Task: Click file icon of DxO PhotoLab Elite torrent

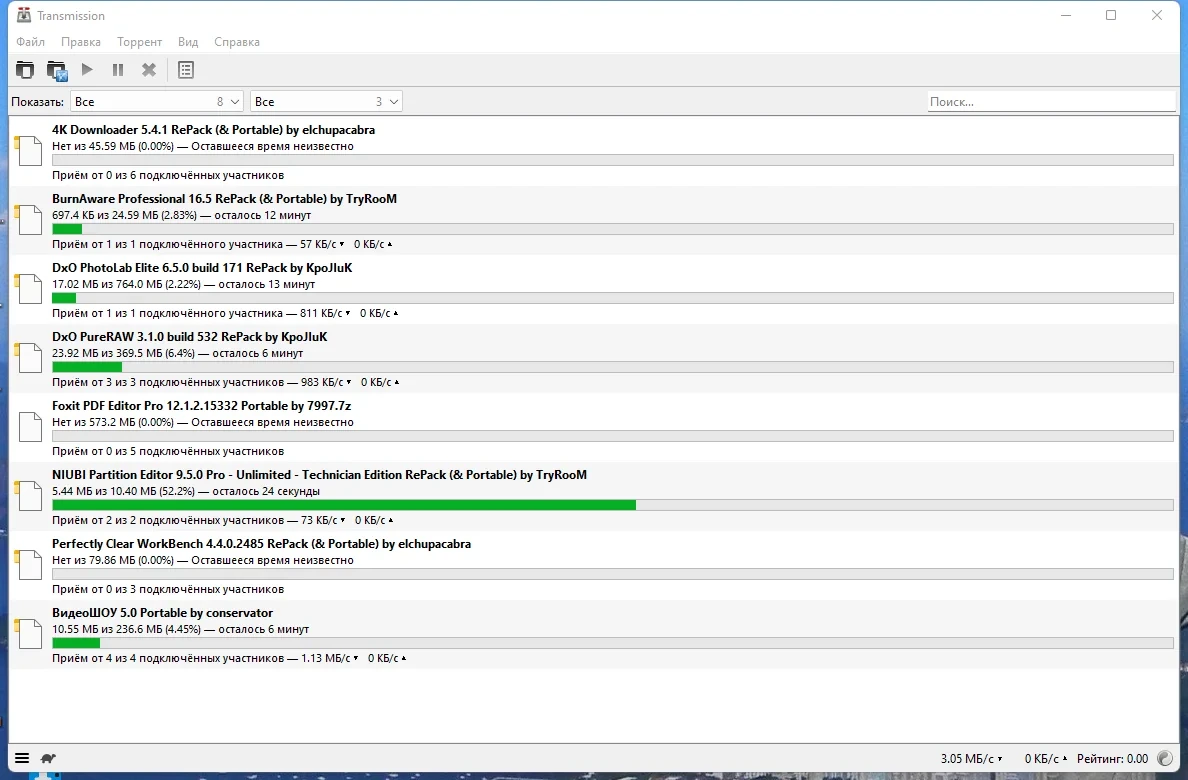Action: (29, 289)
